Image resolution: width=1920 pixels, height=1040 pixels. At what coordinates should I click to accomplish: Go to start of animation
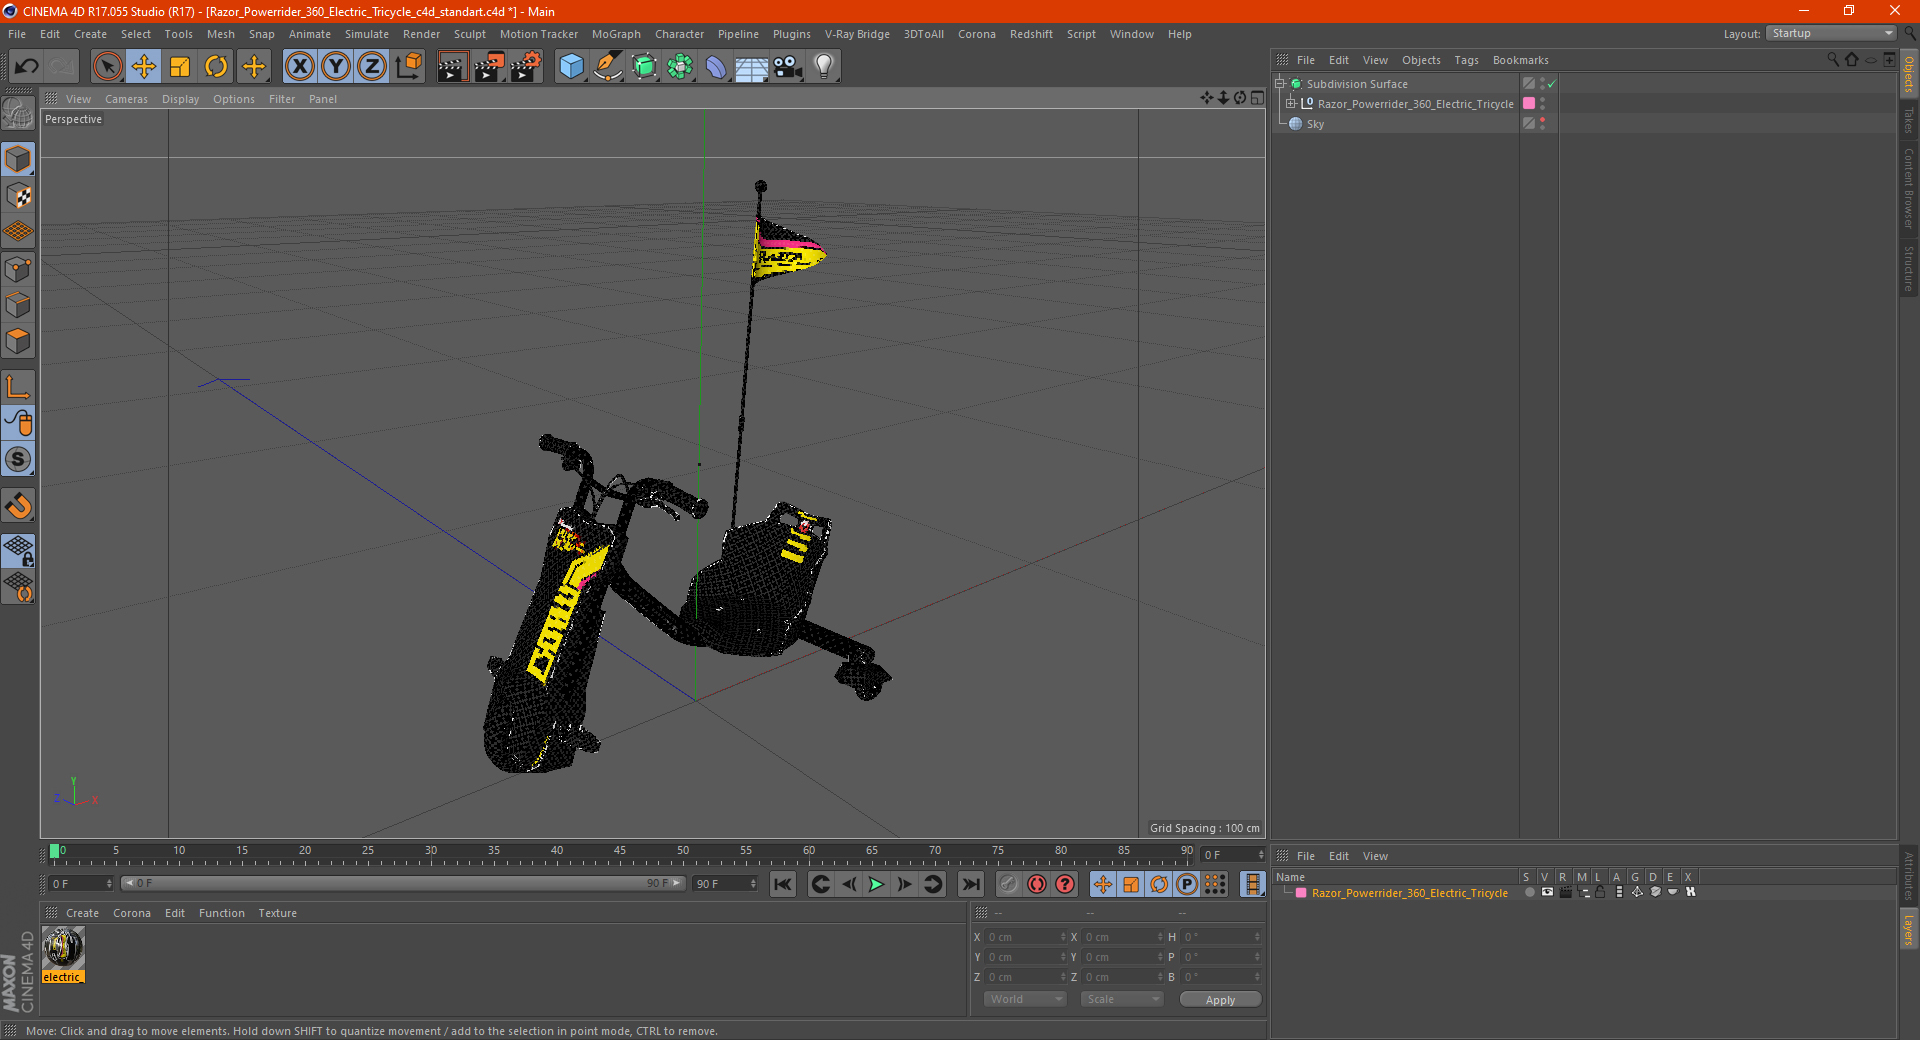point(783,884)
